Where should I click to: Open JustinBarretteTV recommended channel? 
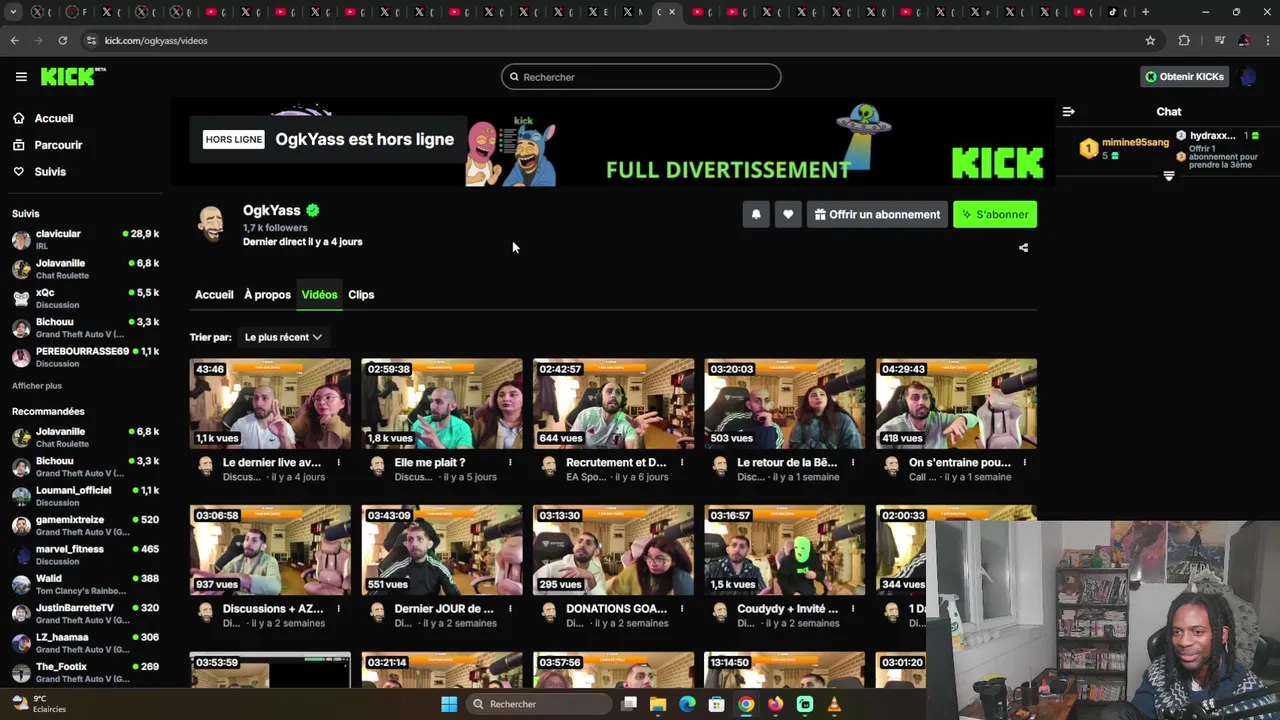pyautogui.click(x=85, y=613)
